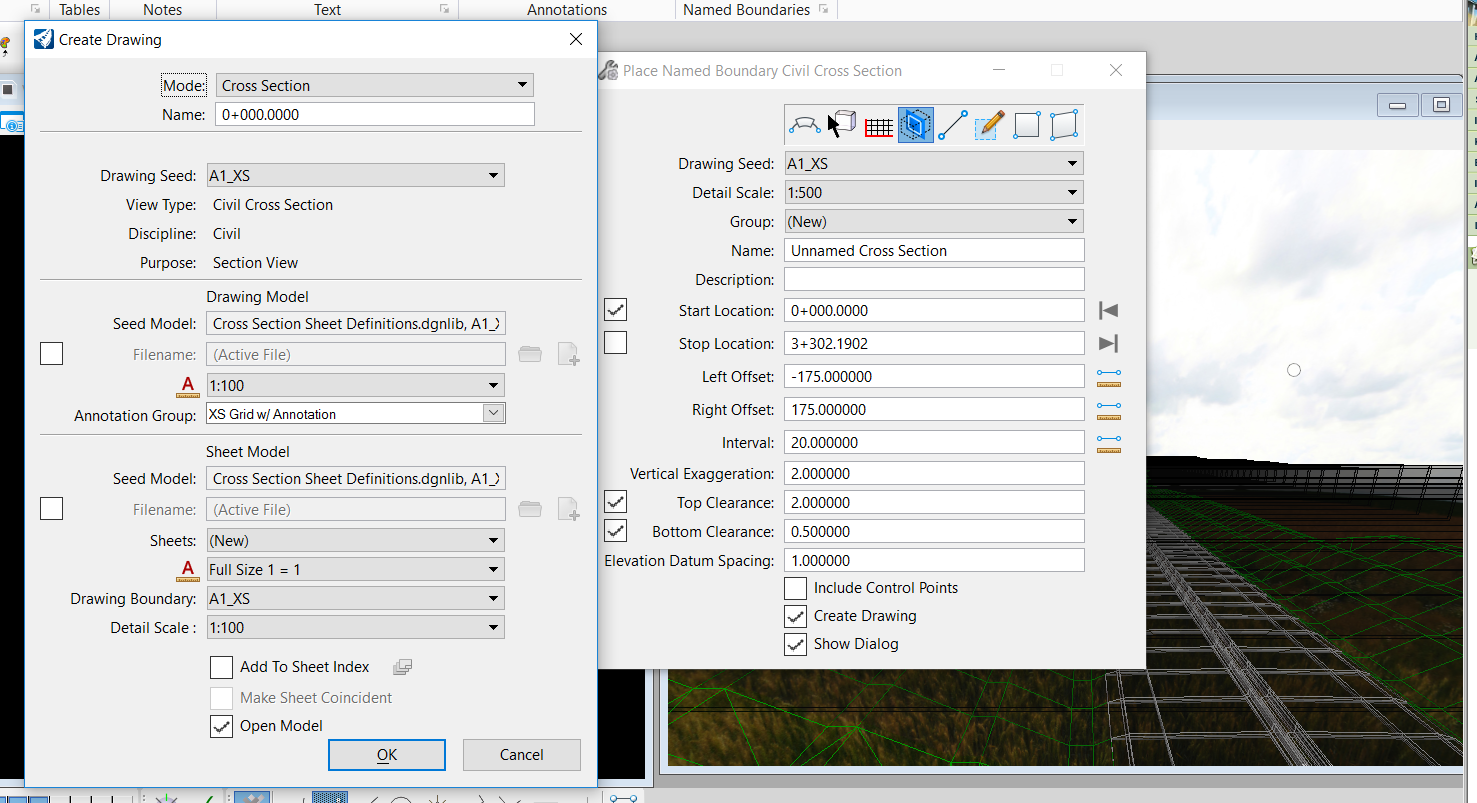Click the lock-to-end arrow beside Stop Location

[x=1108, y=344]
